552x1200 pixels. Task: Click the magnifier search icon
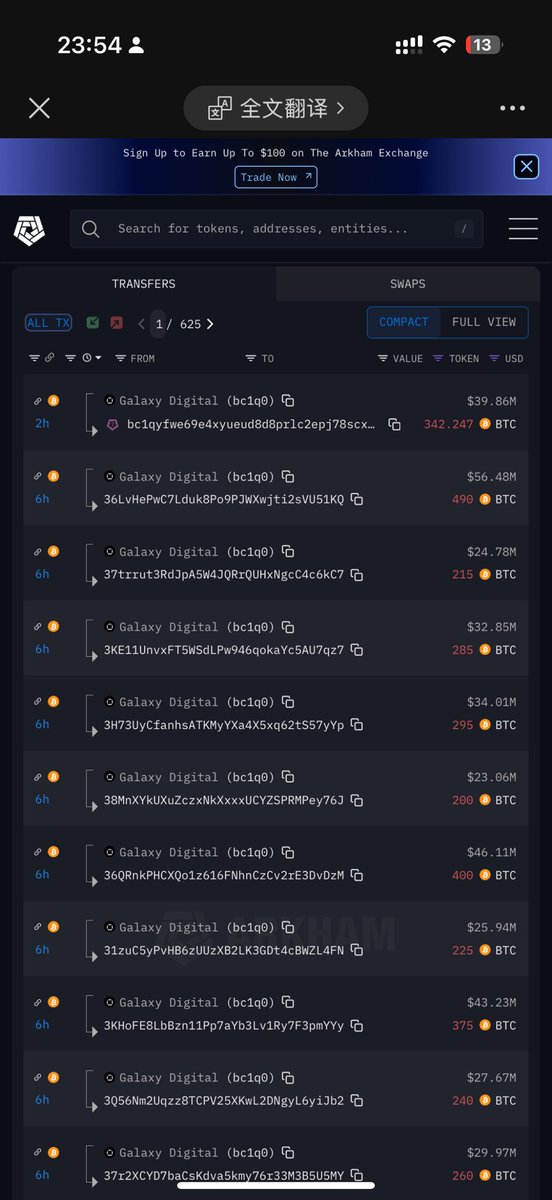click(90, 229)
